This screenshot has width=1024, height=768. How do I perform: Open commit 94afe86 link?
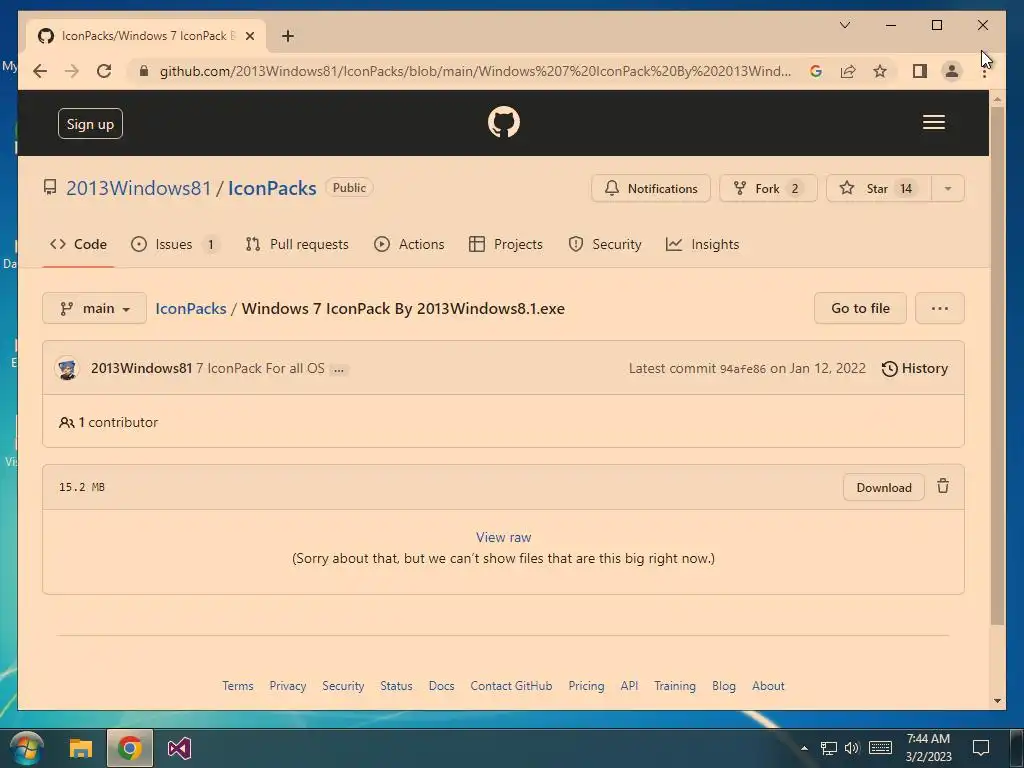(x=743, y=369)
